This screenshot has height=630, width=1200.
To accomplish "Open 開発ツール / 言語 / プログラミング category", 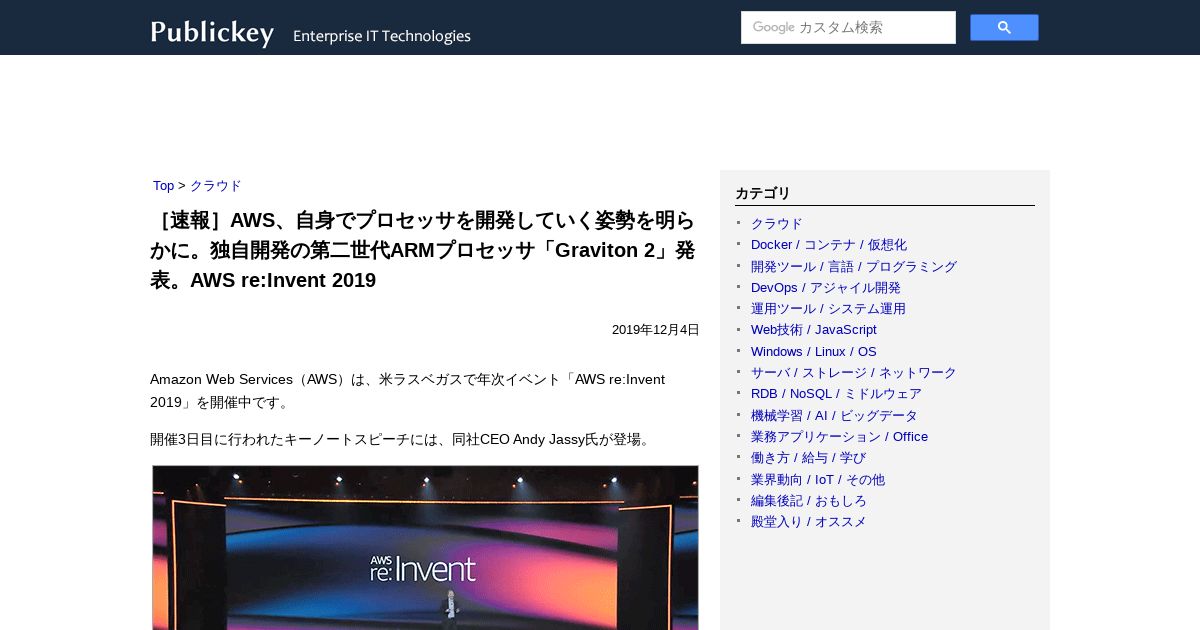I will pos(853,266).
